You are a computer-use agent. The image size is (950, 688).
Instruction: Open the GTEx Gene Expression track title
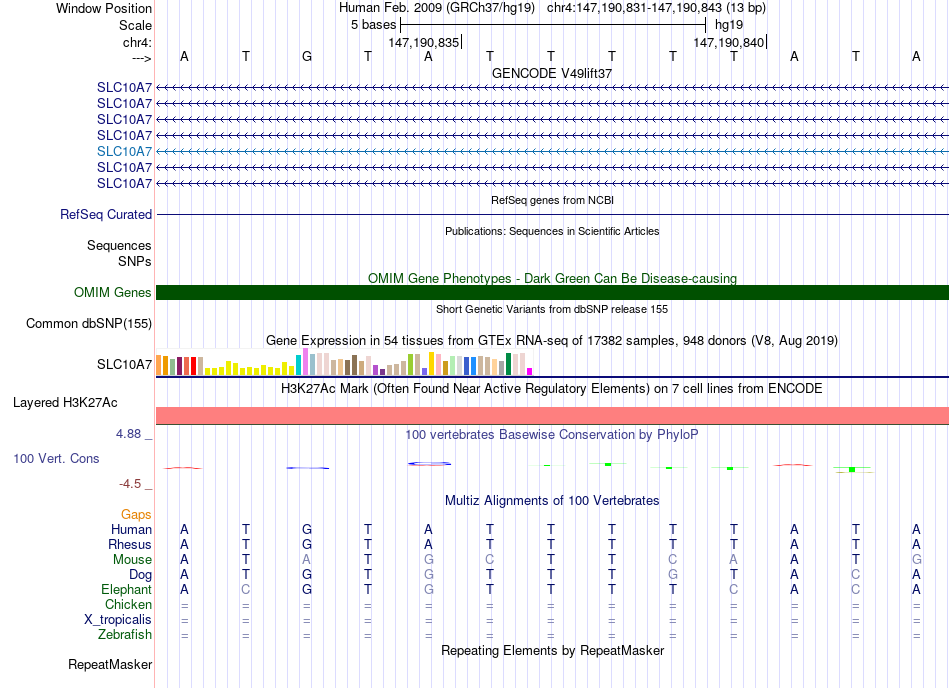pos(552,340)
